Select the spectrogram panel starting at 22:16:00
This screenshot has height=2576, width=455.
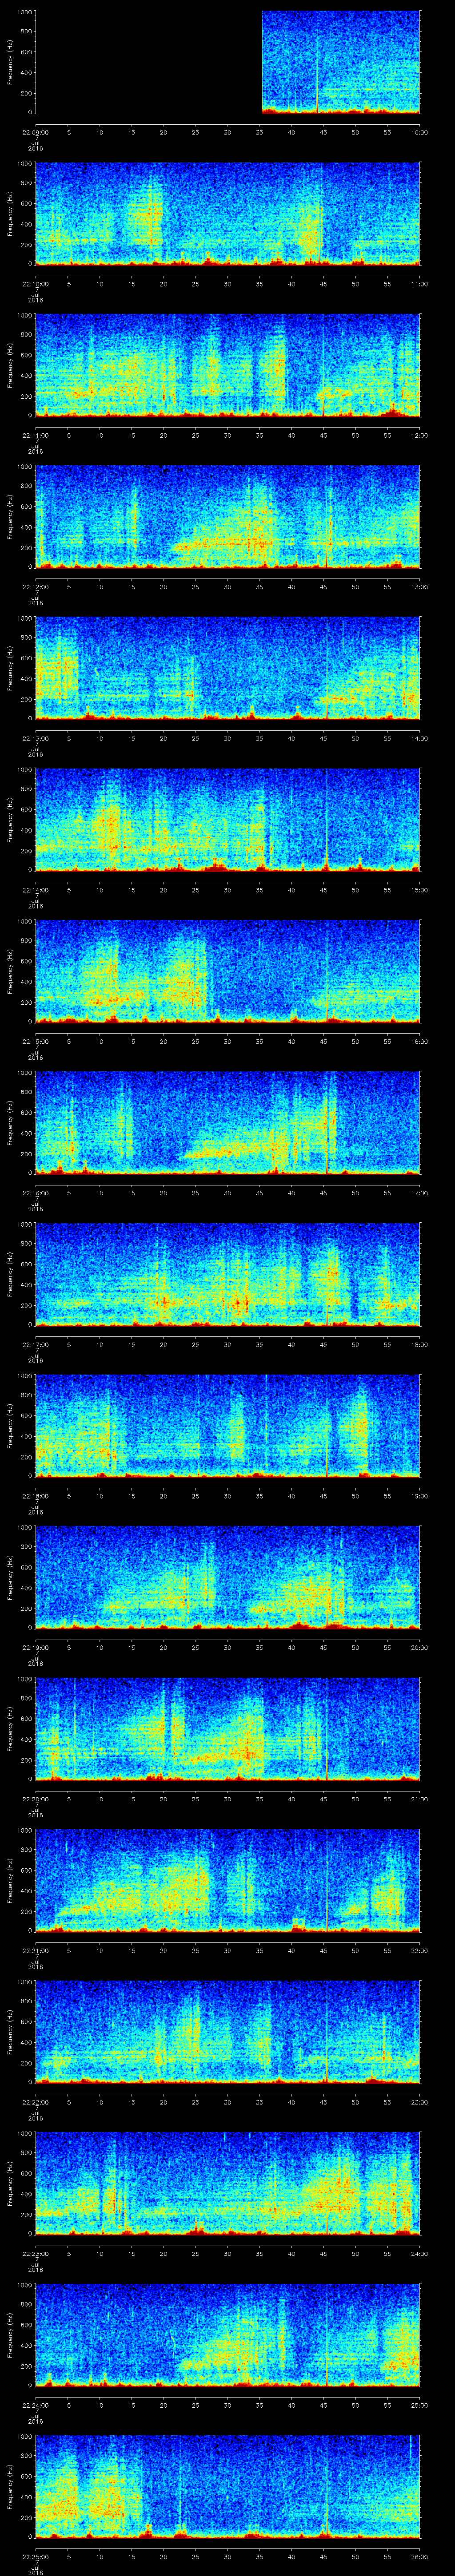227,1123
